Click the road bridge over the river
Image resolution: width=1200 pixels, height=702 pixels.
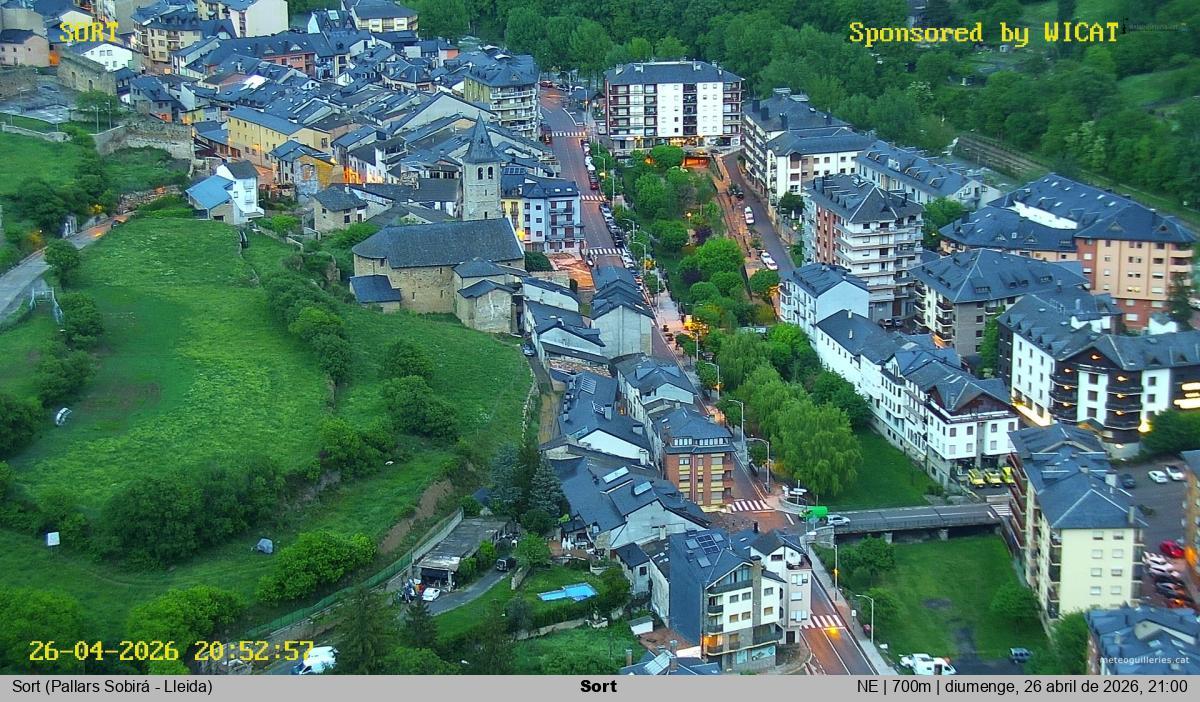915,518
